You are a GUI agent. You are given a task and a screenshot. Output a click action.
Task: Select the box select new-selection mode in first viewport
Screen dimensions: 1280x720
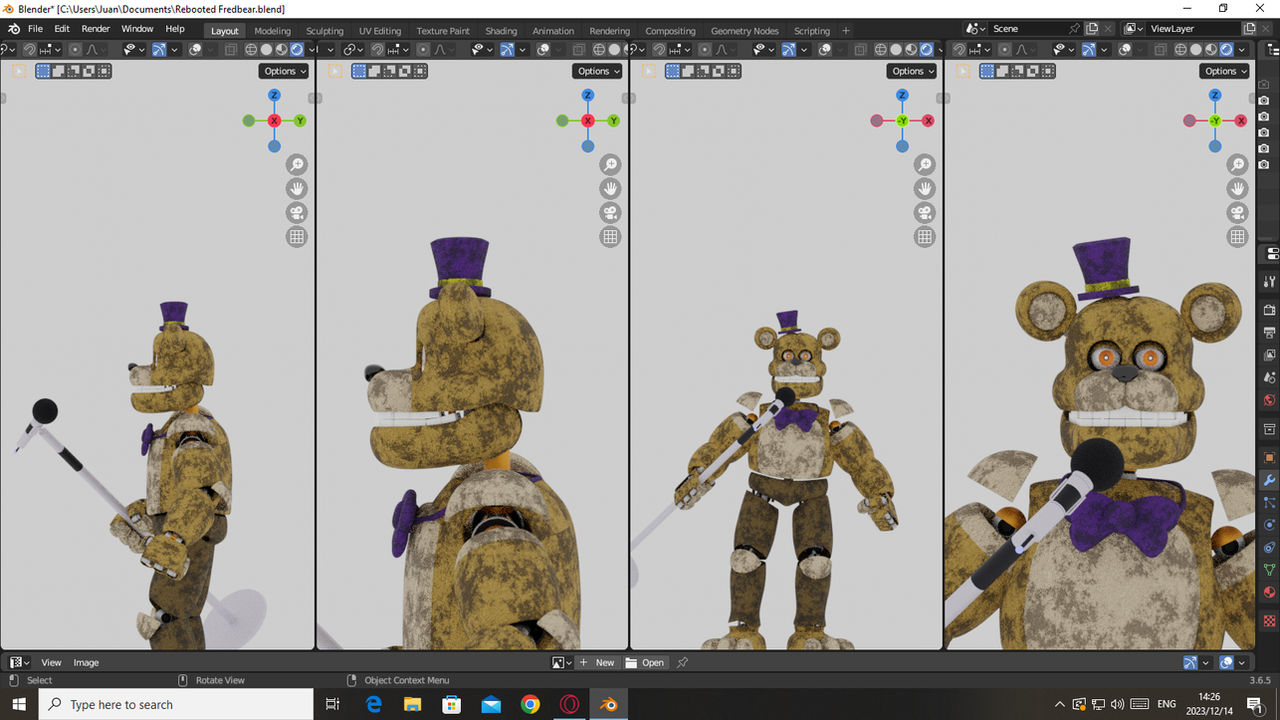(x=43, y=71)
